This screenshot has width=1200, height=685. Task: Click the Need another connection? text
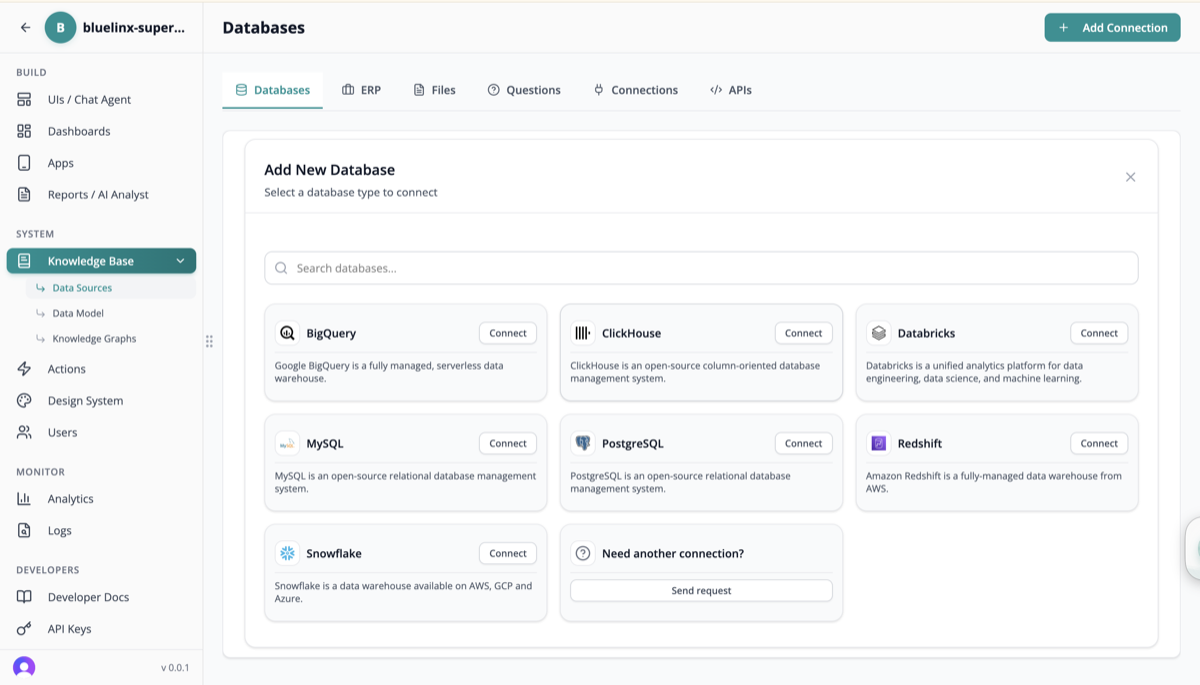[x=673, y=553]
